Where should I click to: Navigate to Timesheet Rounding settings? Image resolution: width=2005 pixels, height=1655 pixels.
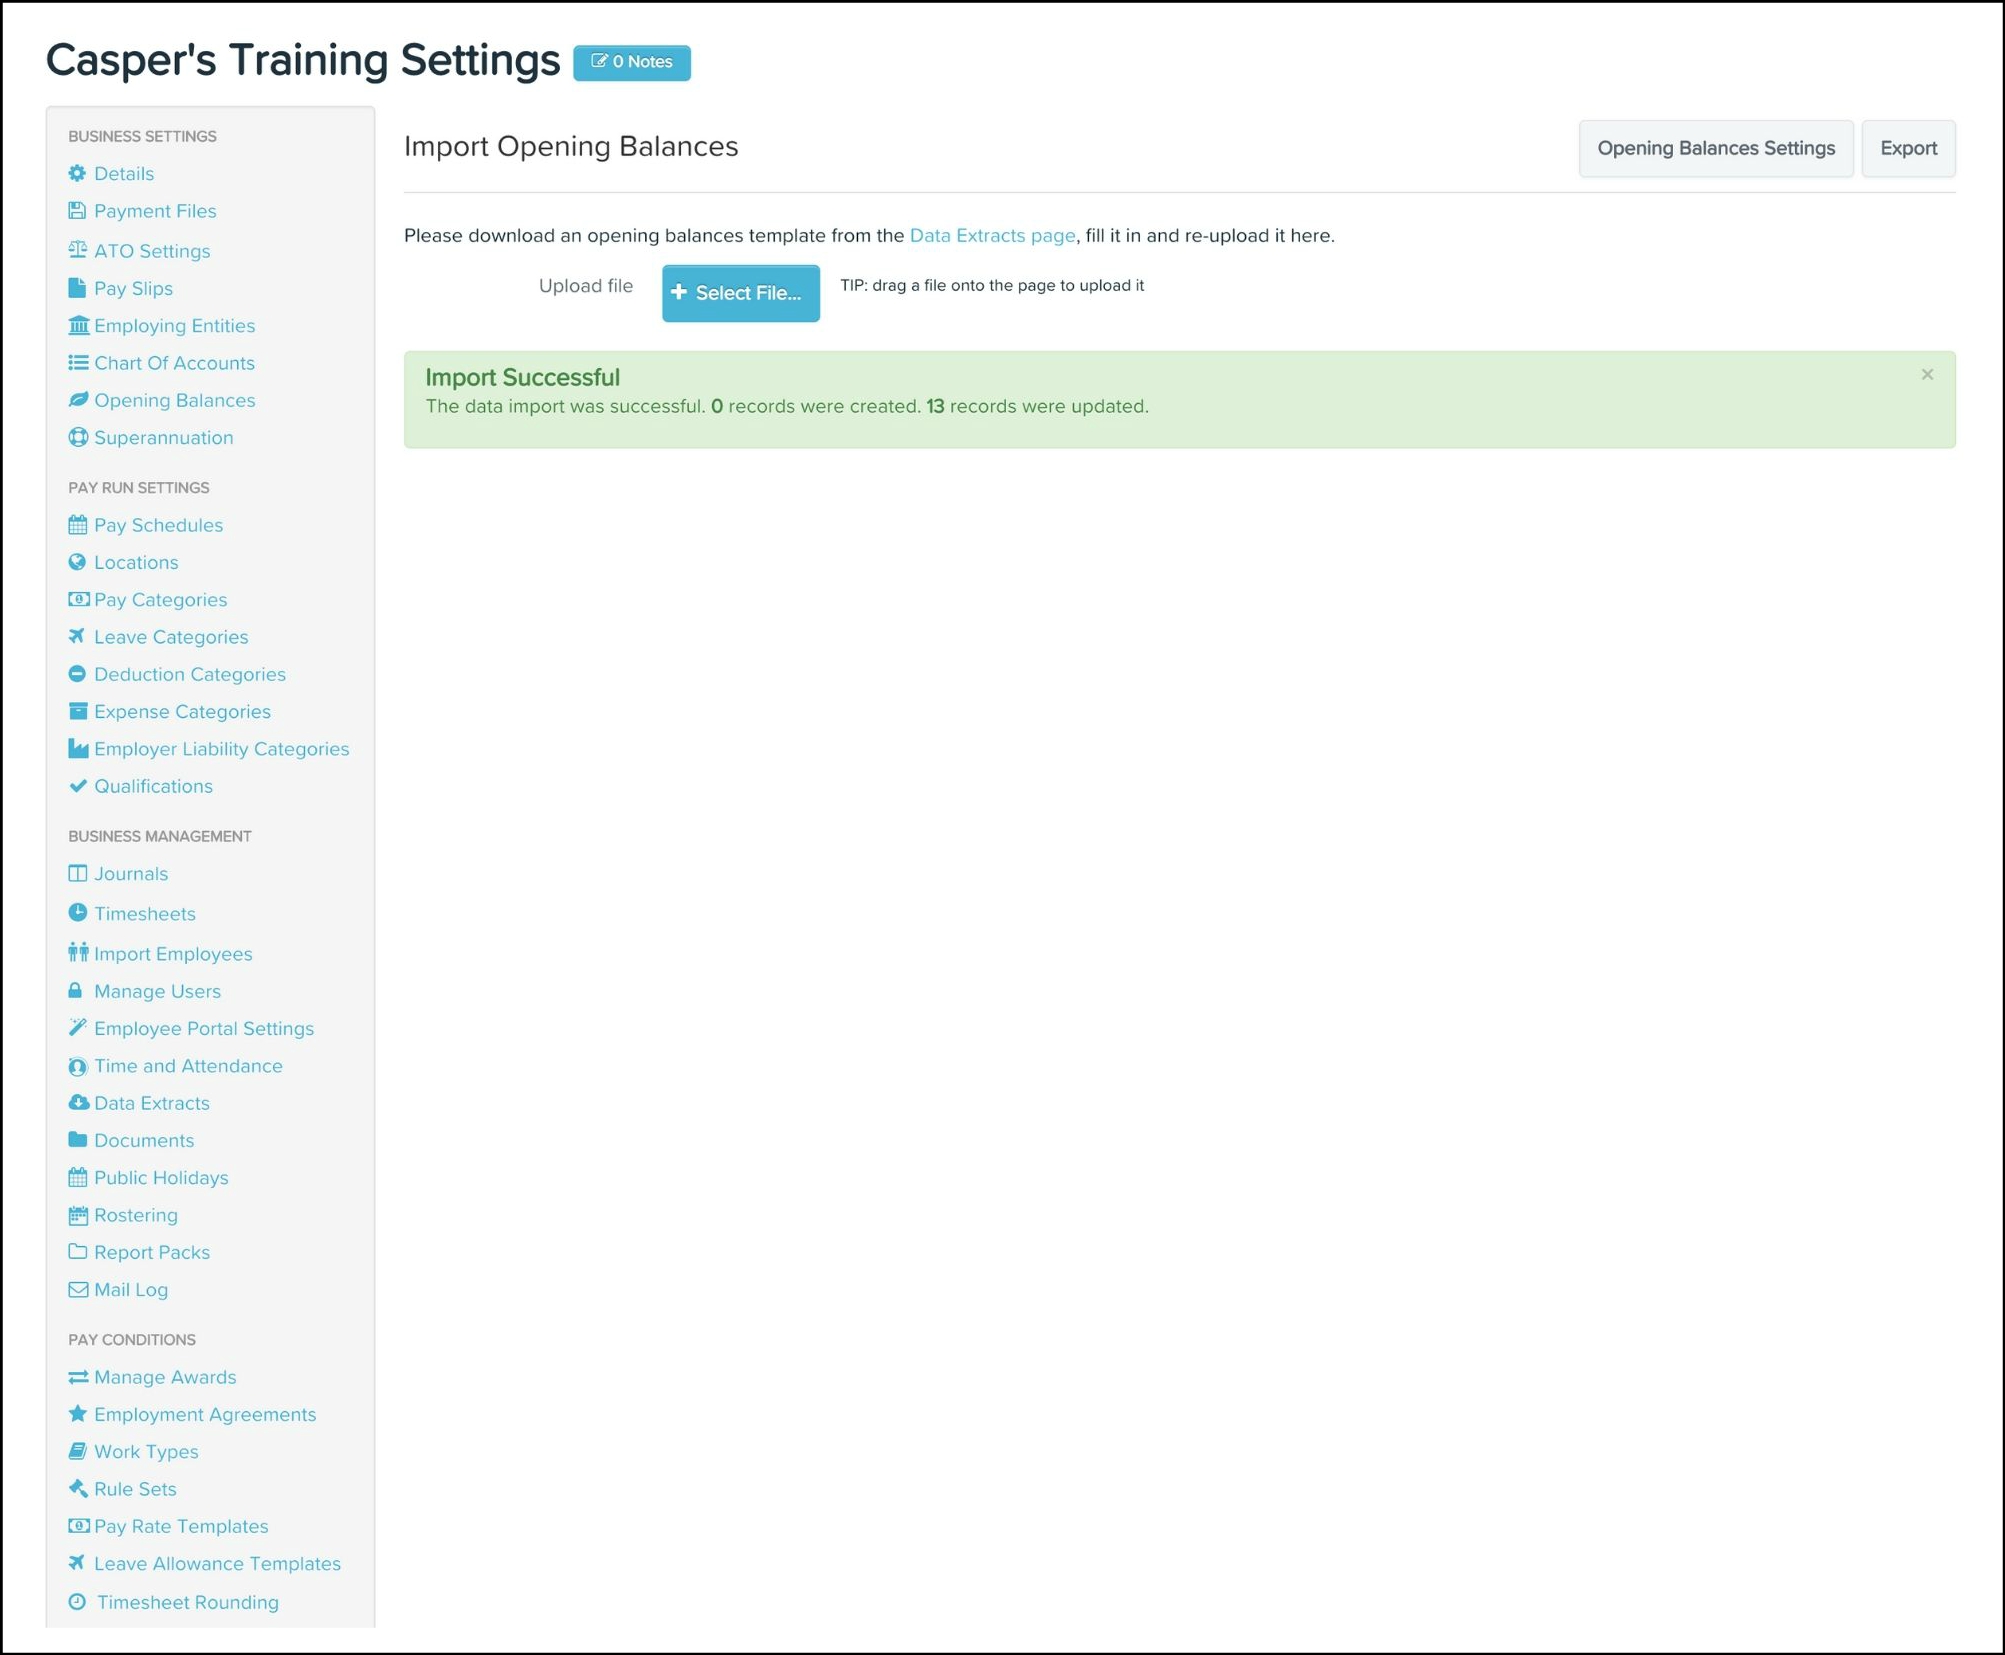[x=187, y=1601]
